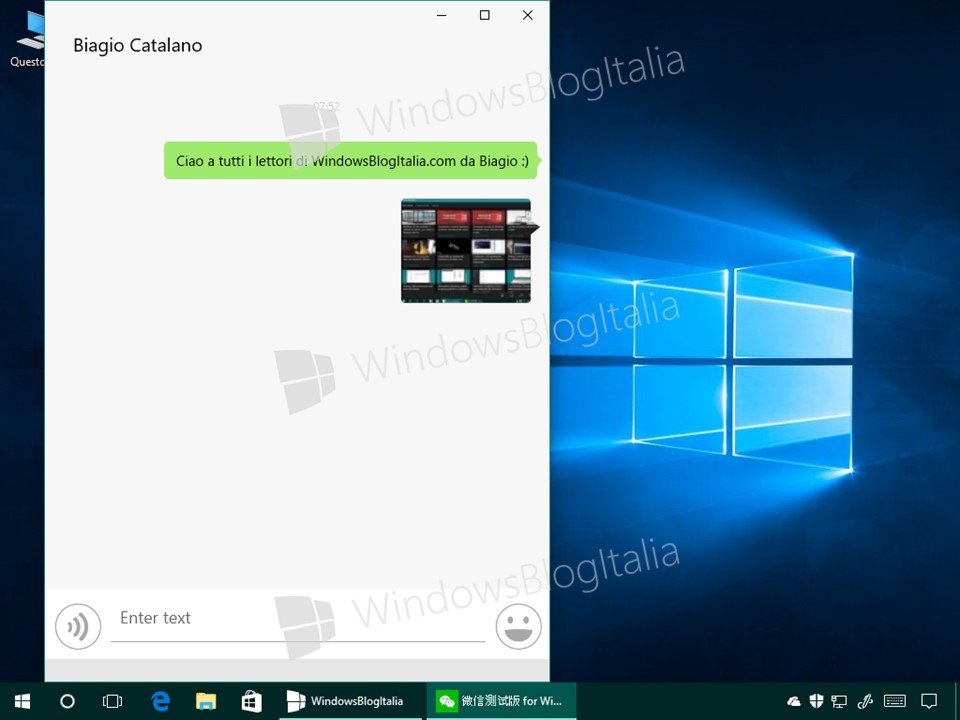
Task: Open Windows Ink pen tray icon
Action: tap(865, 701)
